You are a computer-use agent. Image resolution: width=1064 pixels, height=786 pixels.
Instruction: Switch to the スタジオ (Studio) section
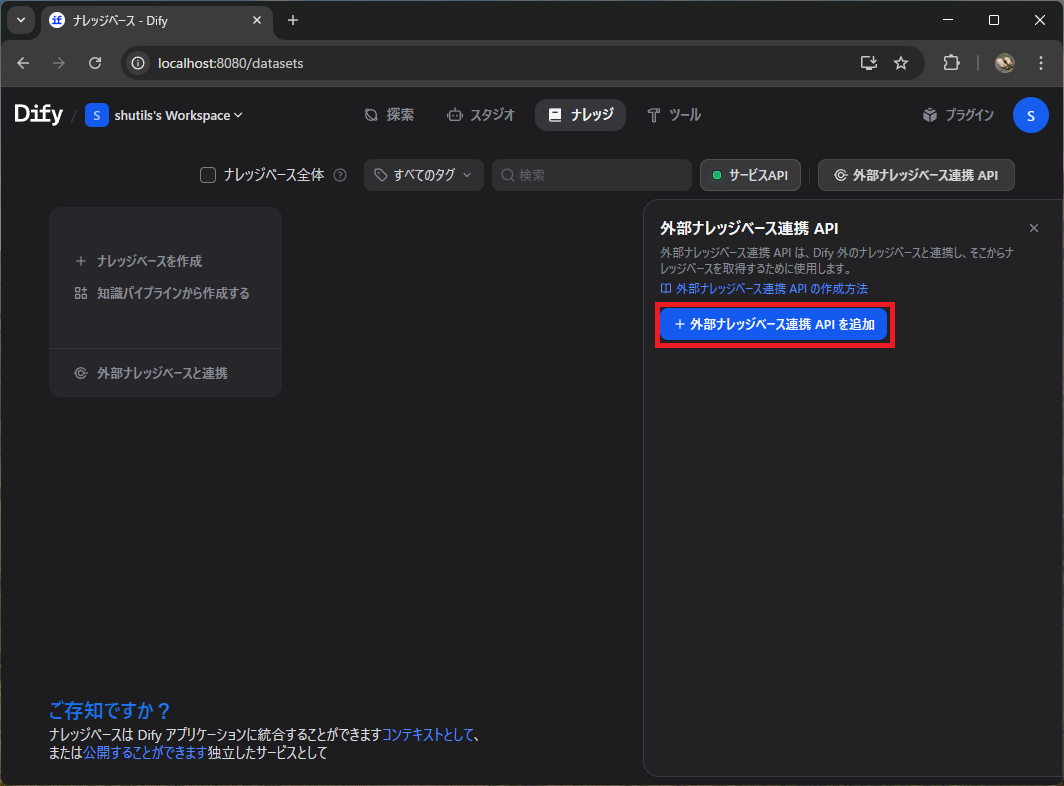tap(481, 114)
